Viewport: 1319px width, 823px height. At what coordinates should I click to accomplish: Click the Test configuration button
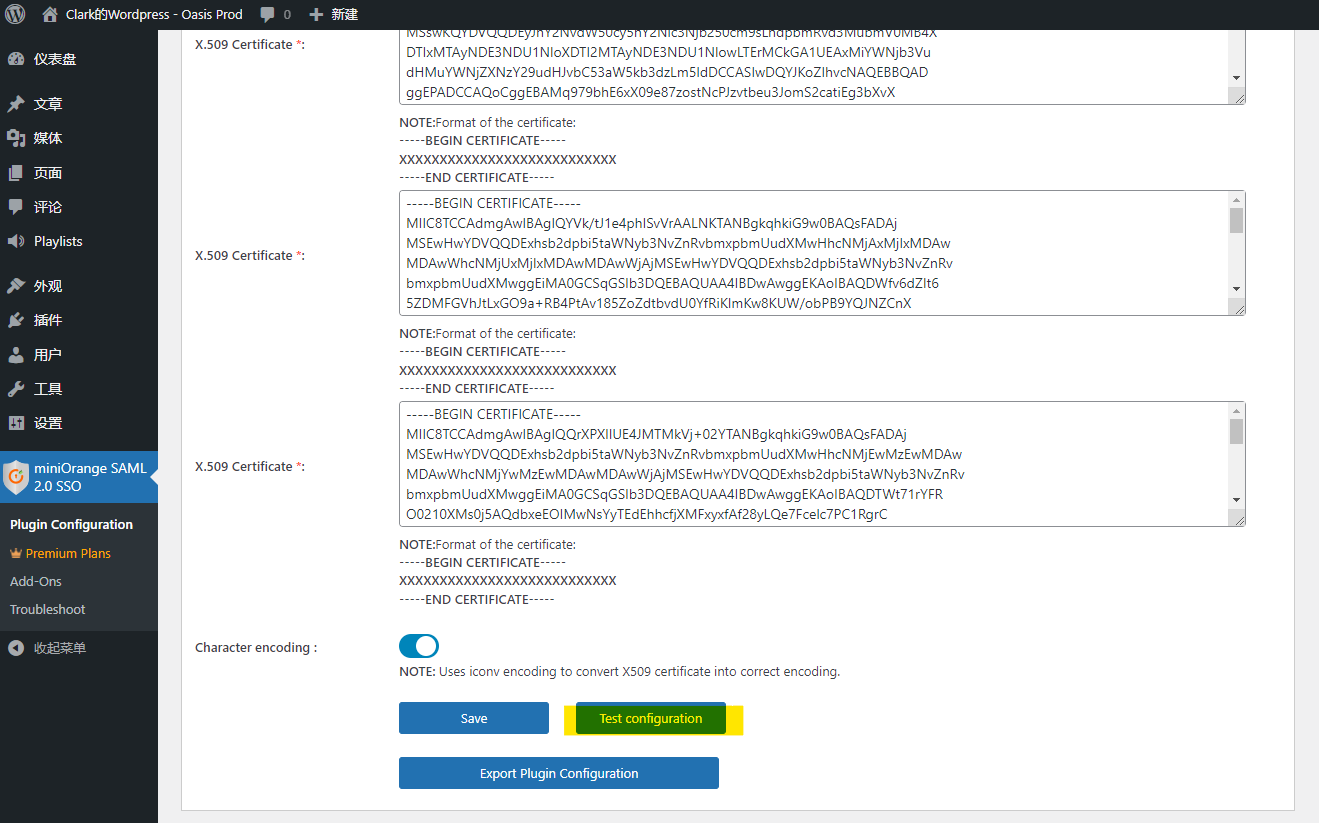[x=650, y=718]
